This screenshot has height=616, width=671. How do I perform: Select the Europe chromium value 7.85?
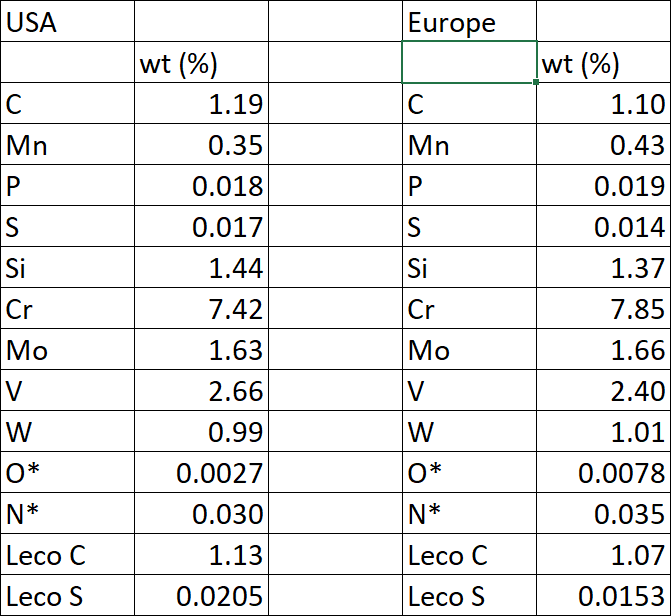tap(602, 309)
